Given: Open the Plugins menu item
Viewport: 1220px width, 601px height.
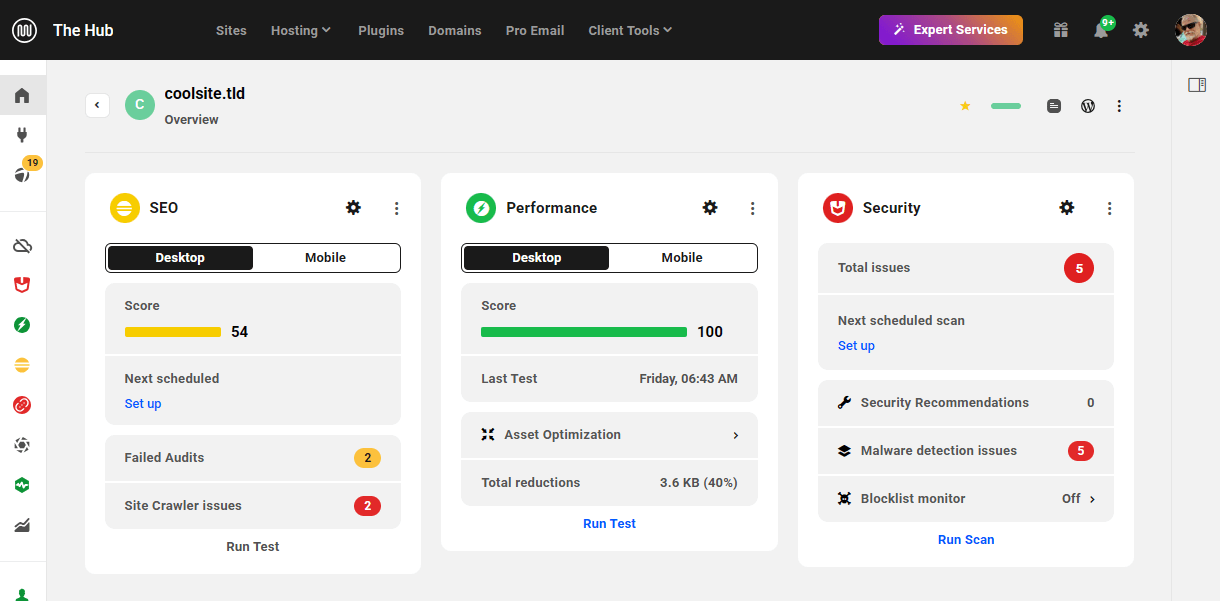Looking at the screenshot, I should pos(381,30).
